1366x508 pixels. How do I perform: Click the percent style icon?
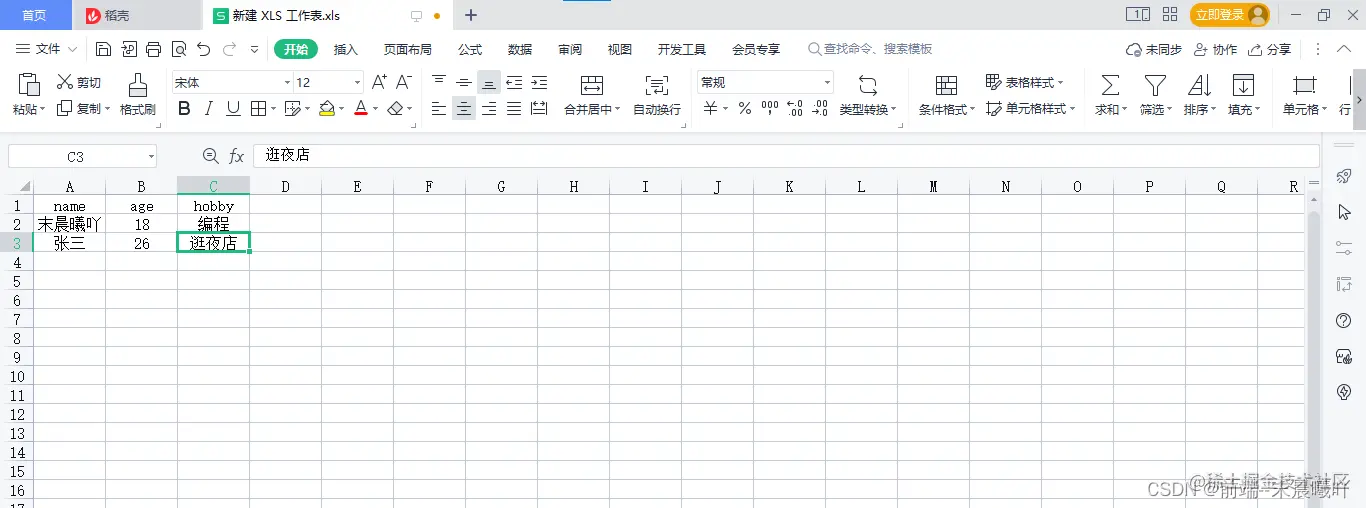pos(745,109)
